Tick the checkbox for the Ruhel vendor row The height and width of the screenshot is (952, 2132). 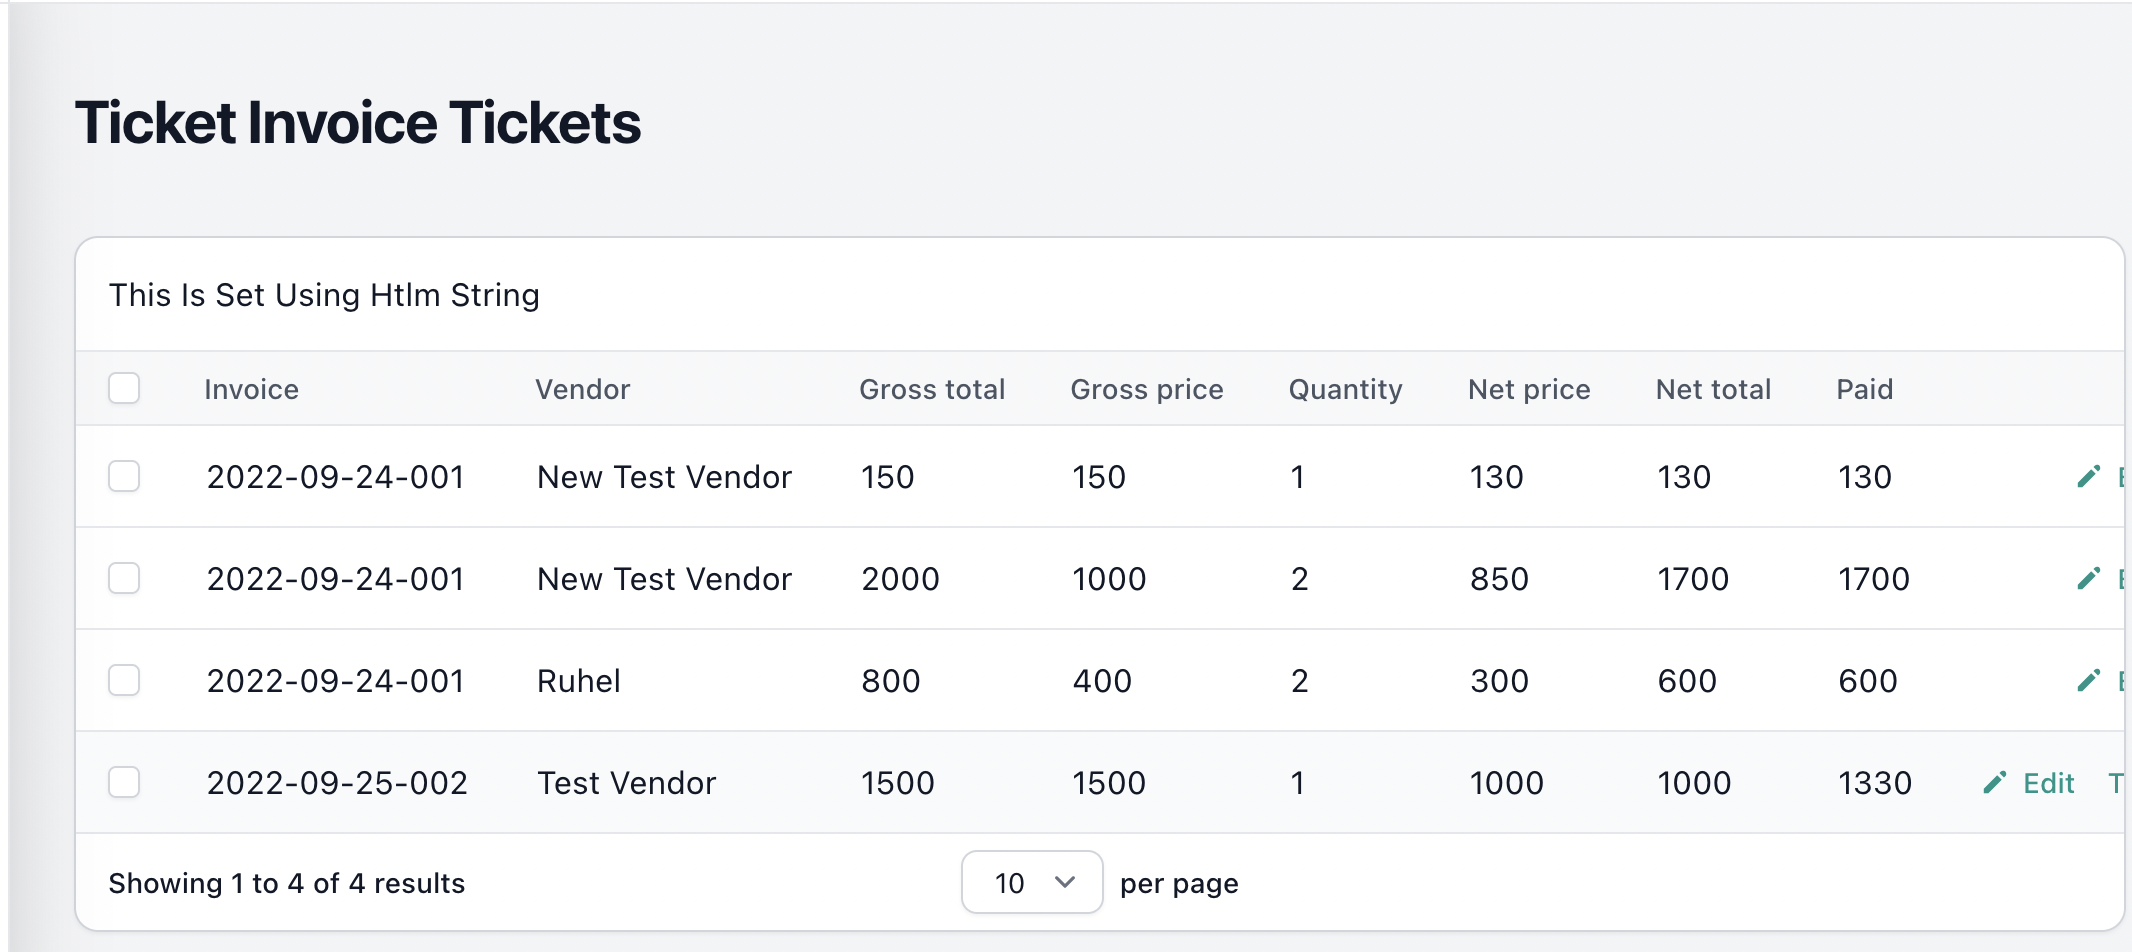[x=124, y=680]
